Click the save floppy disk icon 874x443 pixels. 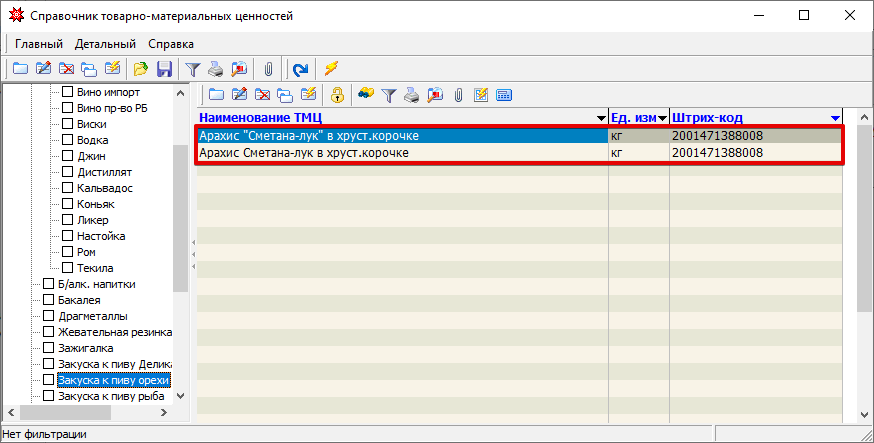coord(164,69)
